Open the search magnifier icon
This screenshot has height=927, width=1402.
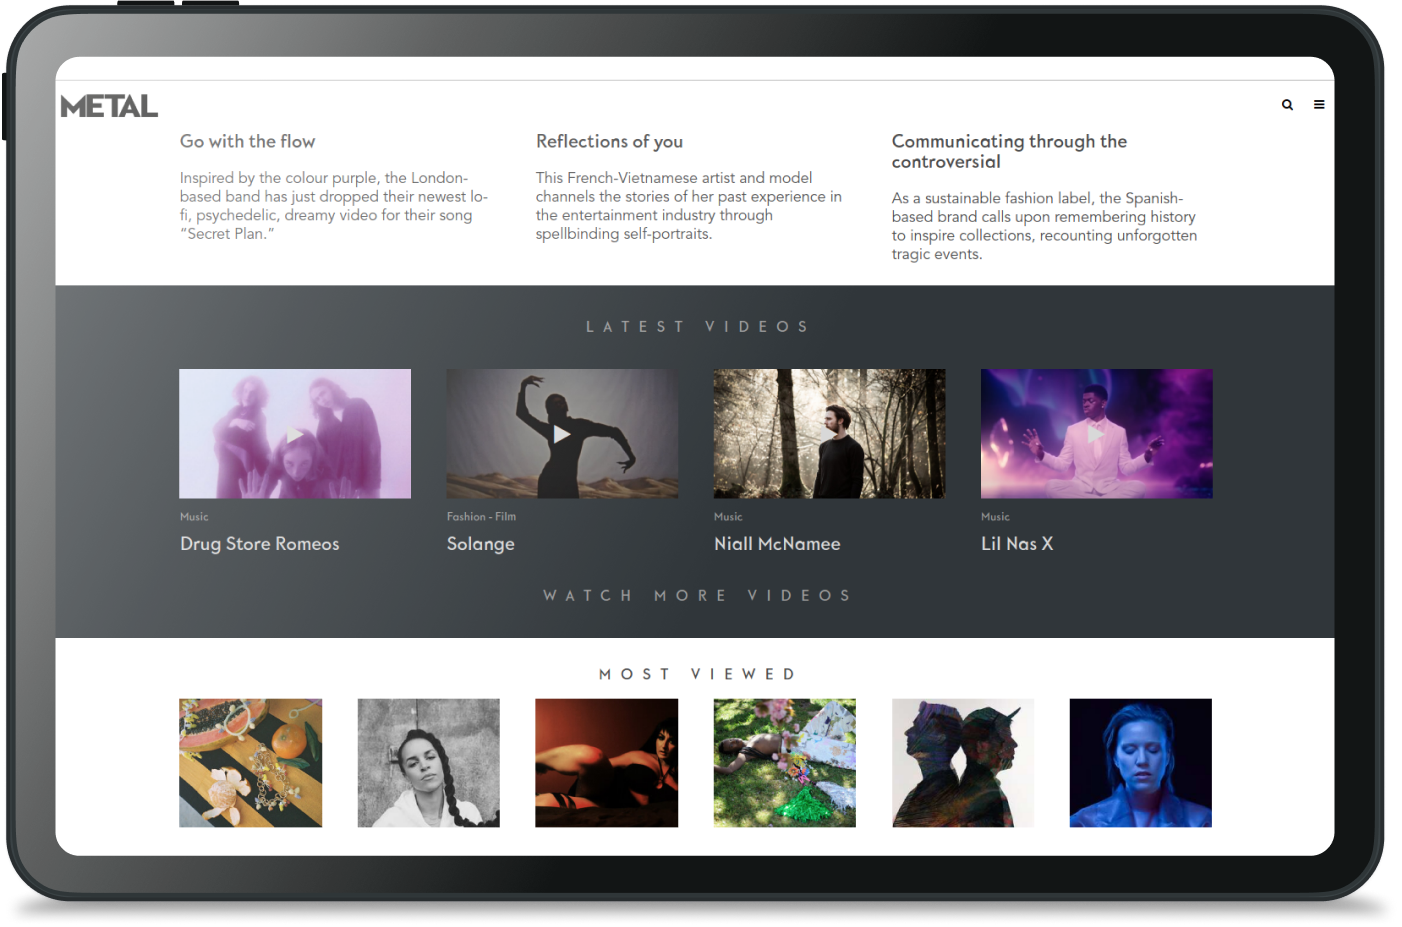1287,105
